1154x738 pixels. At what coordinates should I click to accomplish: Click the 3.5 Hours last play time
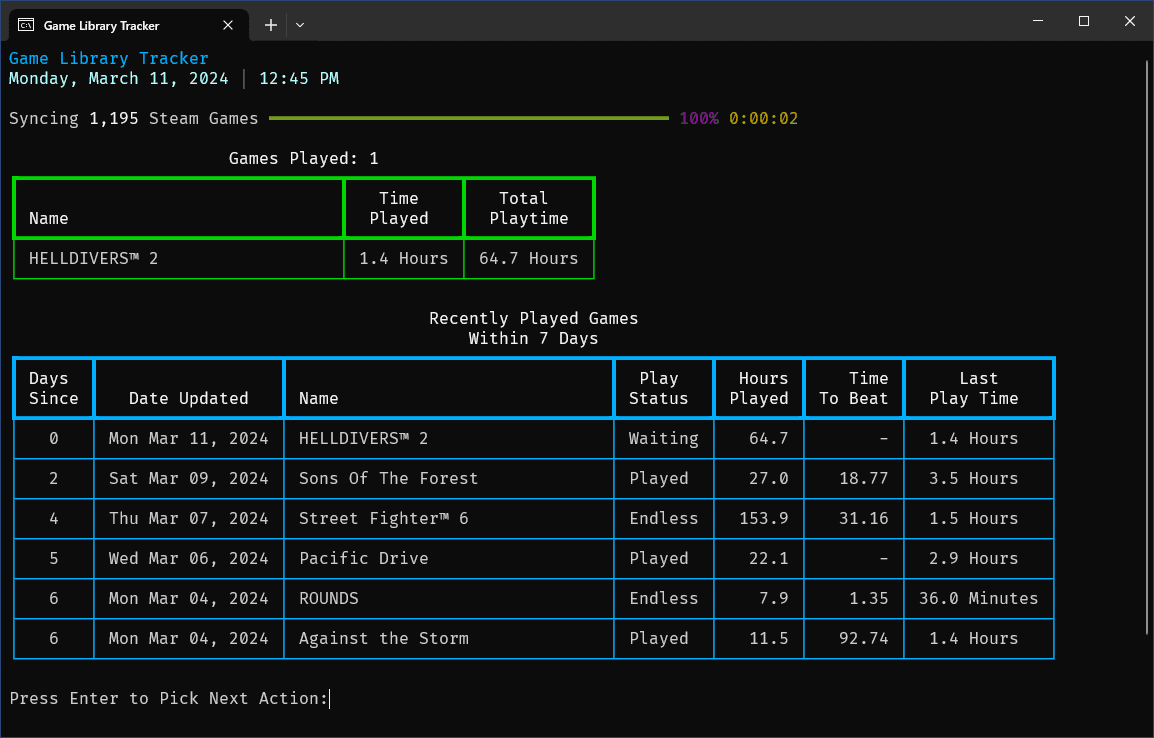point(974,478)
